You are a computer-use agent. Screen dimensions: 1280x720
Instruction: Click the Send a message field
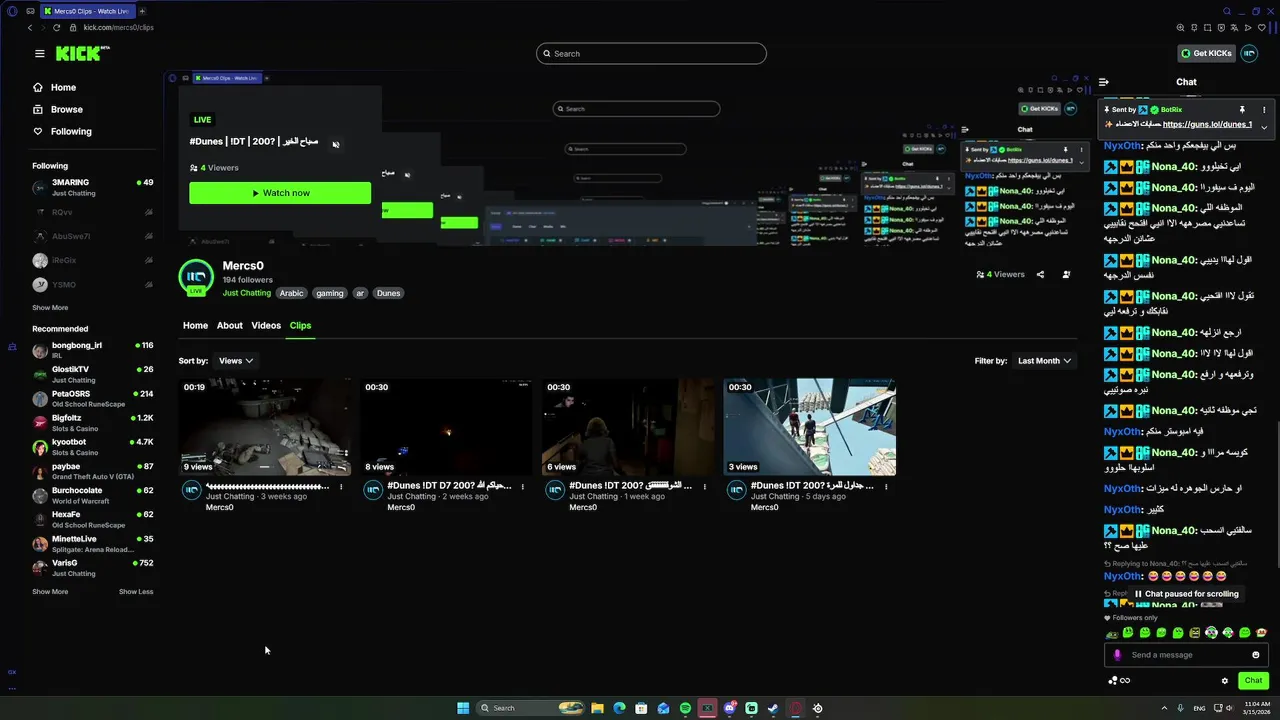(1188, 655)
